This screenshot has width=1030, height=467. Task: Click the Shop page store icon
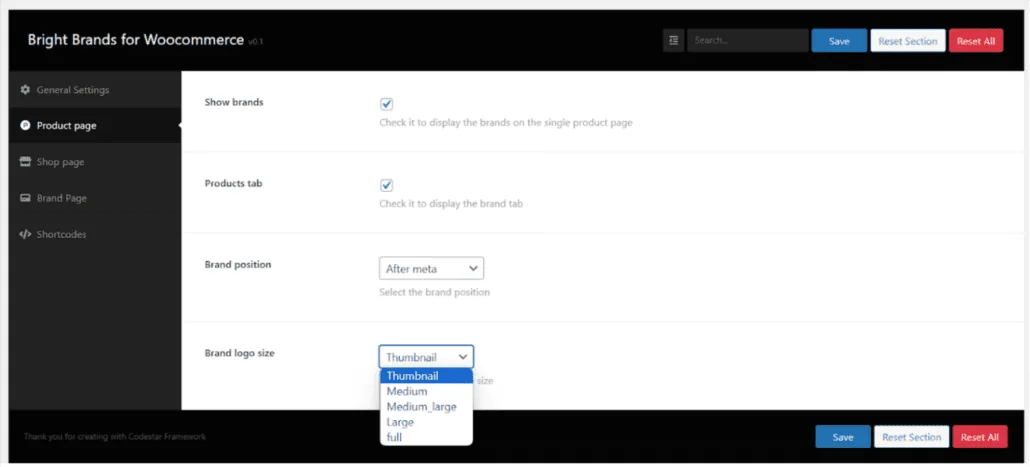pyautogui.click(x=25, y=162)
